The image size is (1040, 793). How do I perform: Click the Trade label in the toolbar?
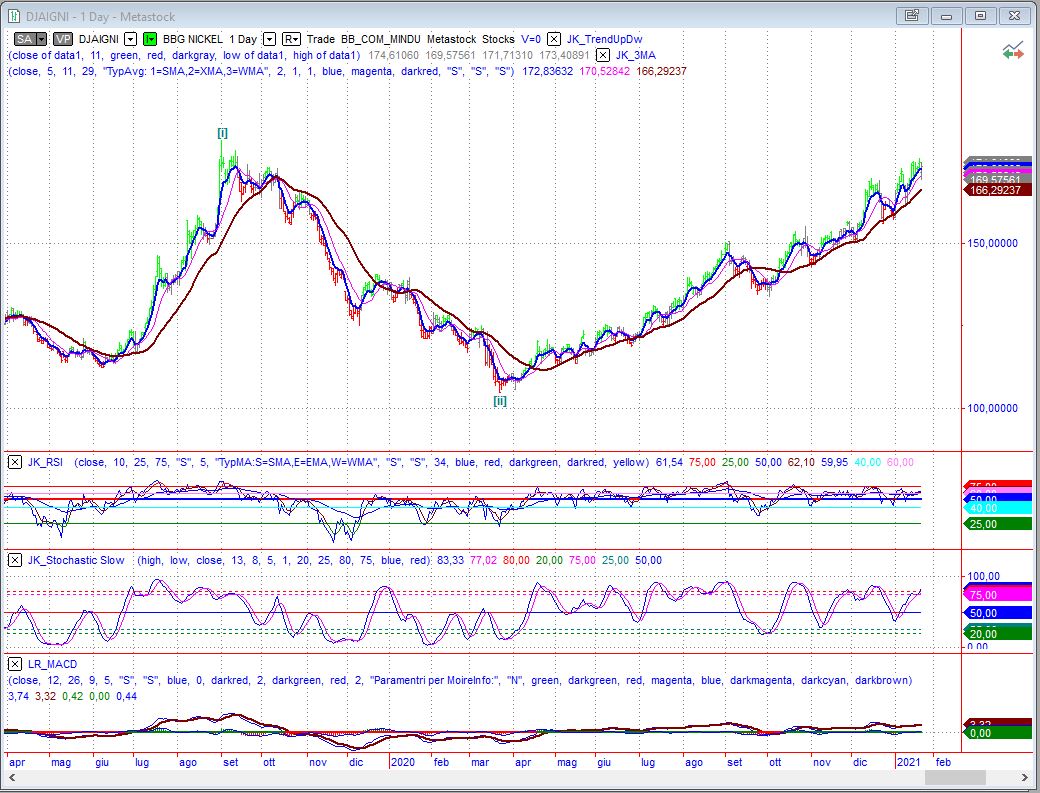click(x=320, y=39)
